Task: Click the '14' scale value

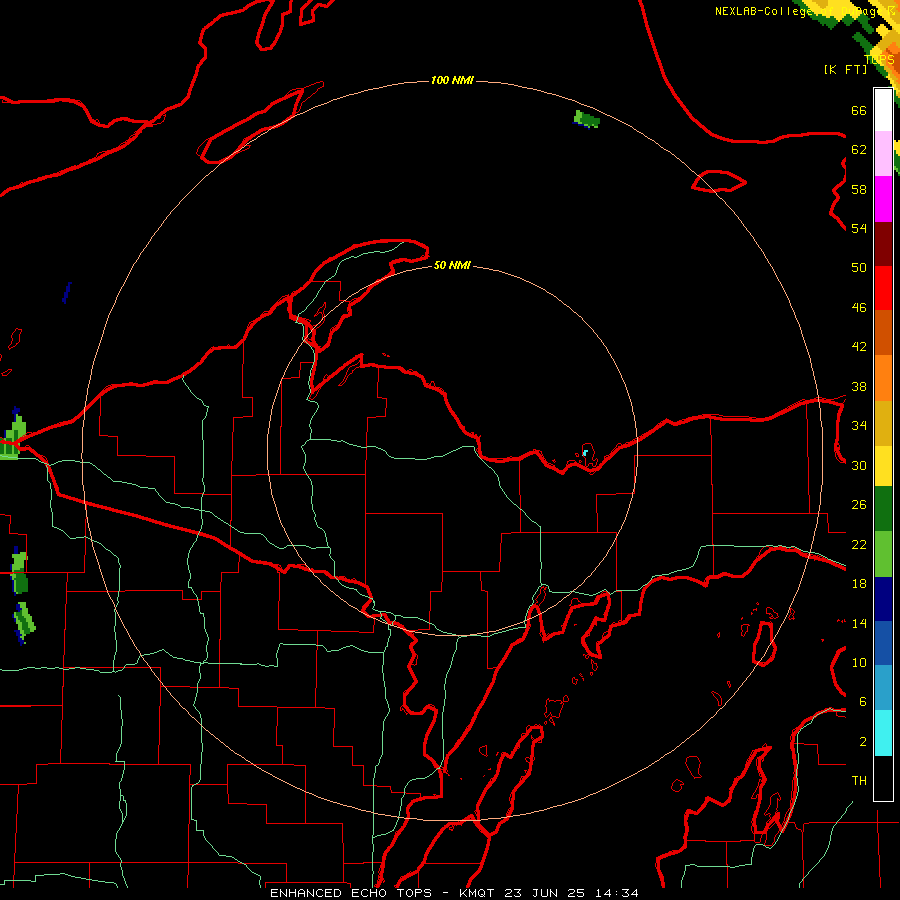Action: [859, 623]
